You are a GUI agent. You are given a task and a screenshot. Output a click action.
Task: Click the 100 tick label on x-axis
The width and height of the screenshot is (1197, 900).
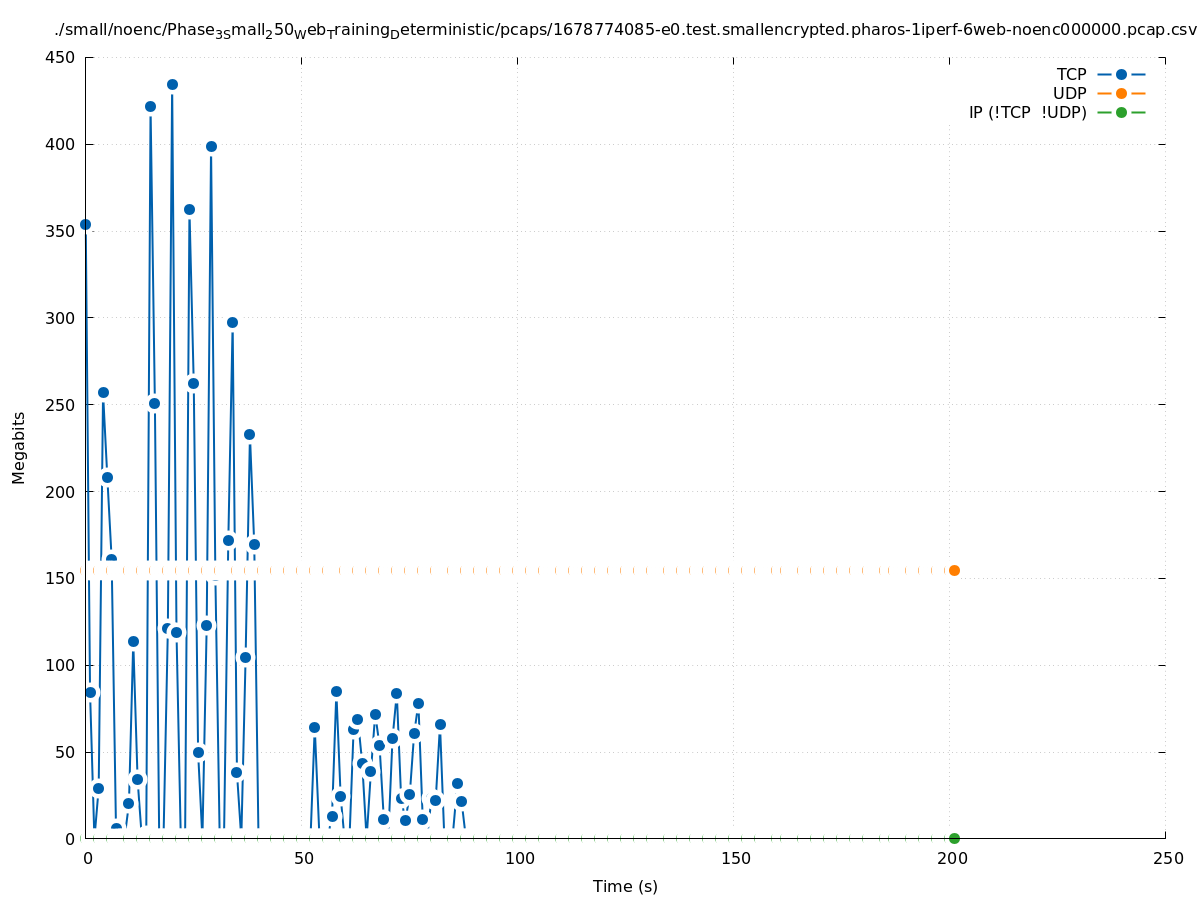point(518,859)
